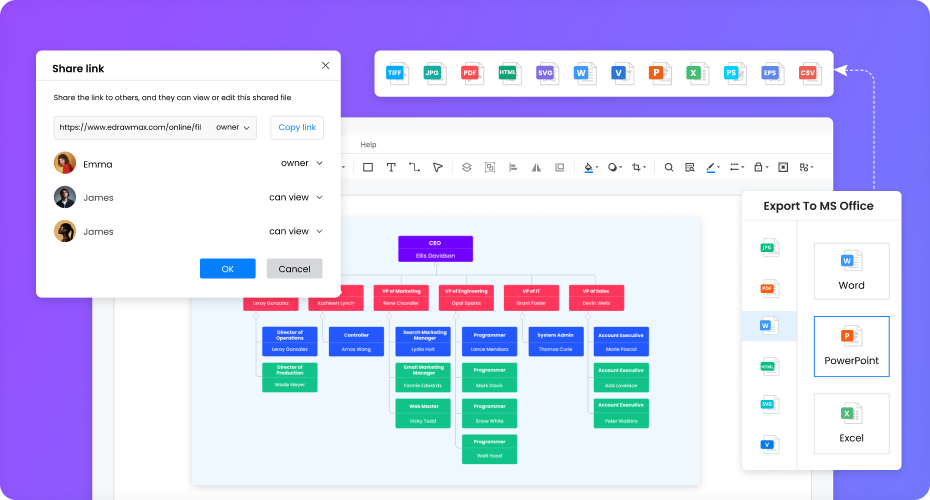This screenshot has height=500, width=930.
Task: Open the fill color bucket dropdown
Action: coord(590,168)
